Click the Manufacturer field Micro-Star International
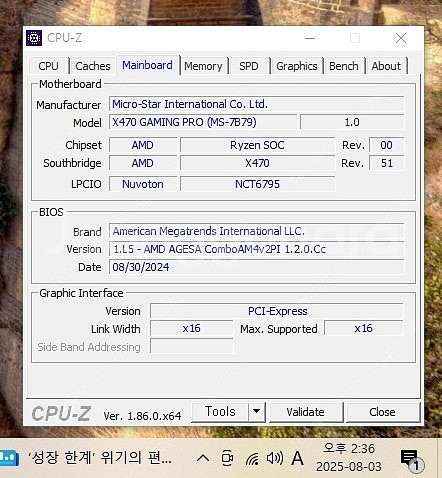 pos(256,104)
